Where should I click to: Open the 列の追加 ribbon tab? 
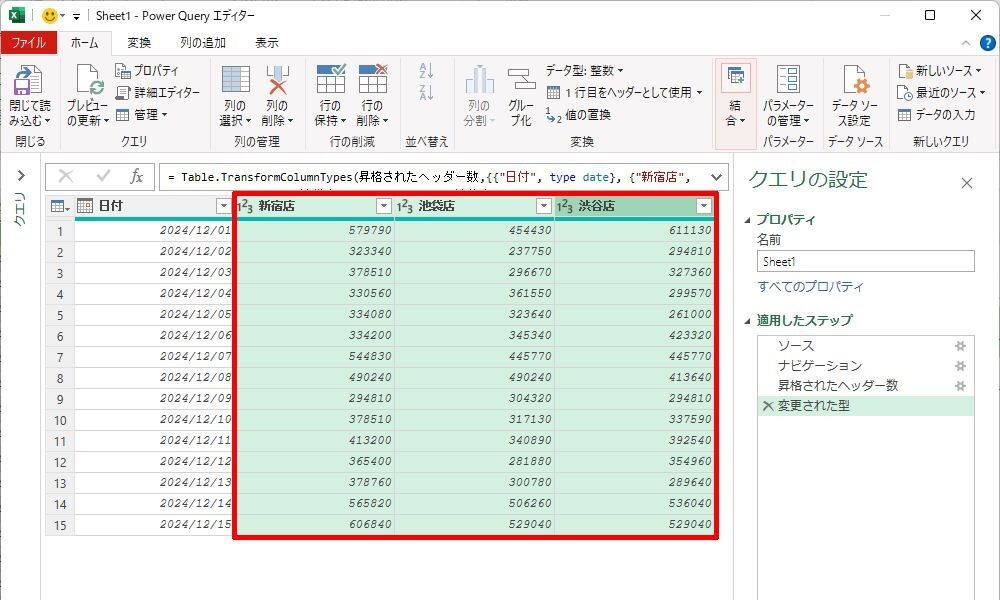(203, 43)
